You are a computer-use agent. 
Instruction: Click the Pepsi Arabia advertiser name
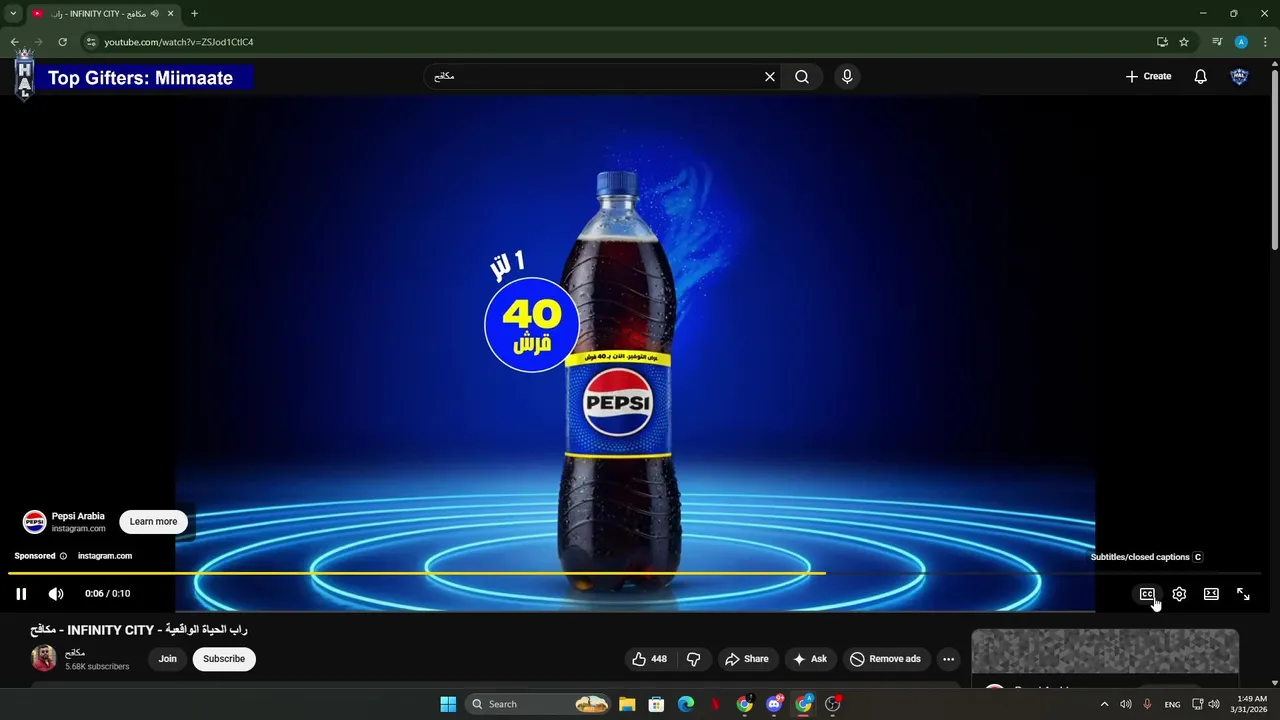(78, 516)
